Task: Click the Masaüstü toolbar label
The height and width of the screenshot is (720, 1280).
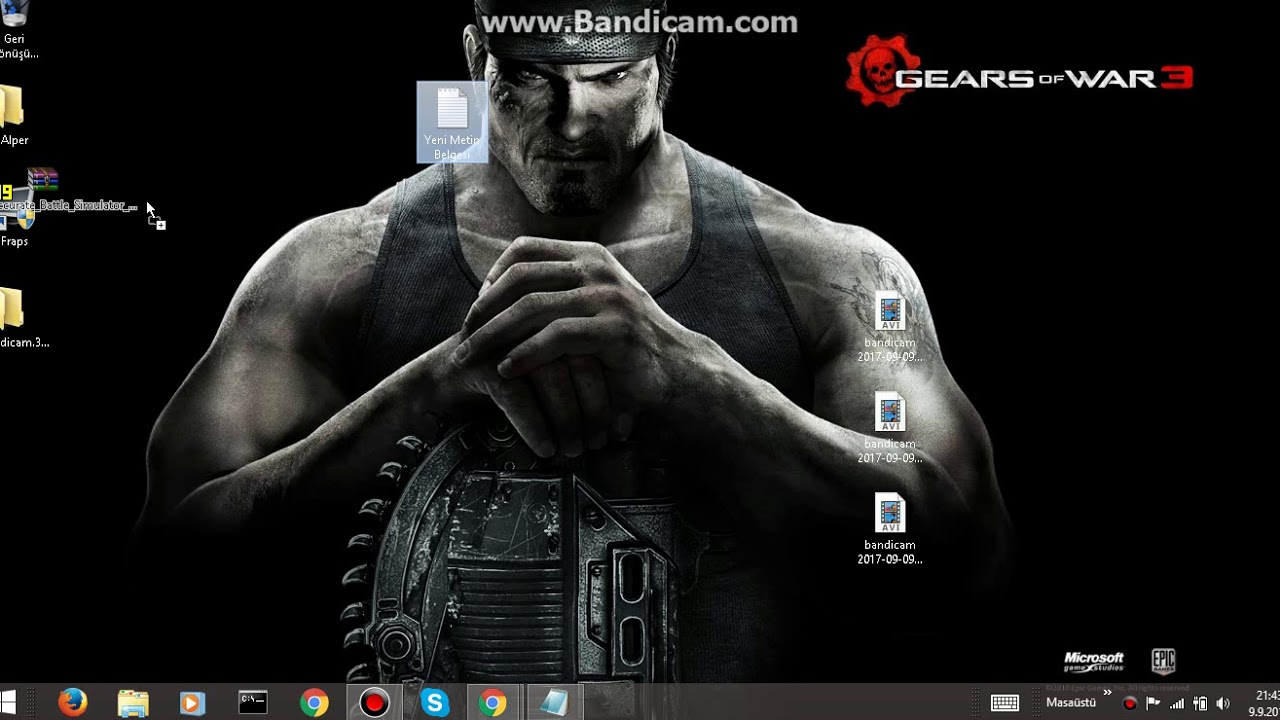Action: pyautogui.click(x=1071, y=703)
